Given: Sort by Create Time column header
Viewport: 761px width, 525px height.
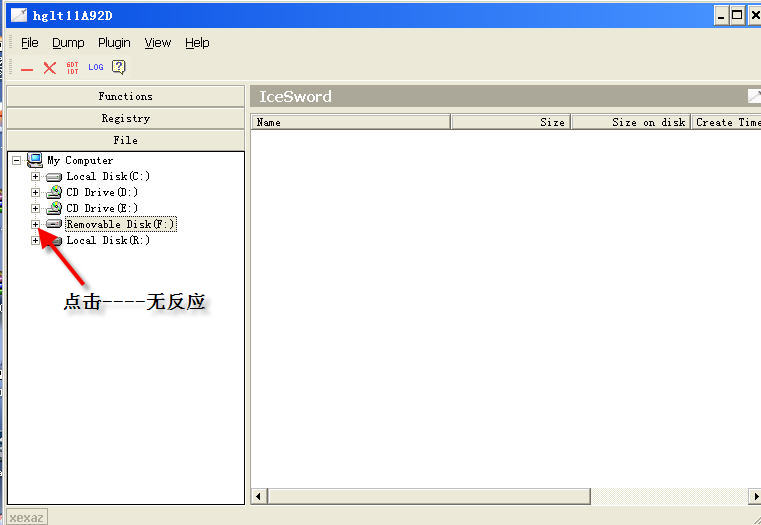Looking at the screenshot, I should (x=727, y=122).
